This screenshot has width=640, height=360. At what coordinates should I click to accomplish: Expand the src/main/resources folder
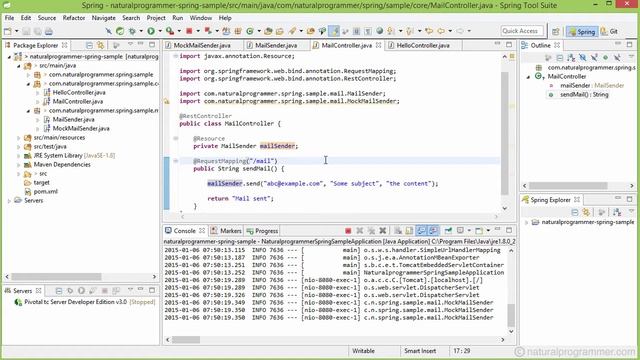click(x=19, y=138)
